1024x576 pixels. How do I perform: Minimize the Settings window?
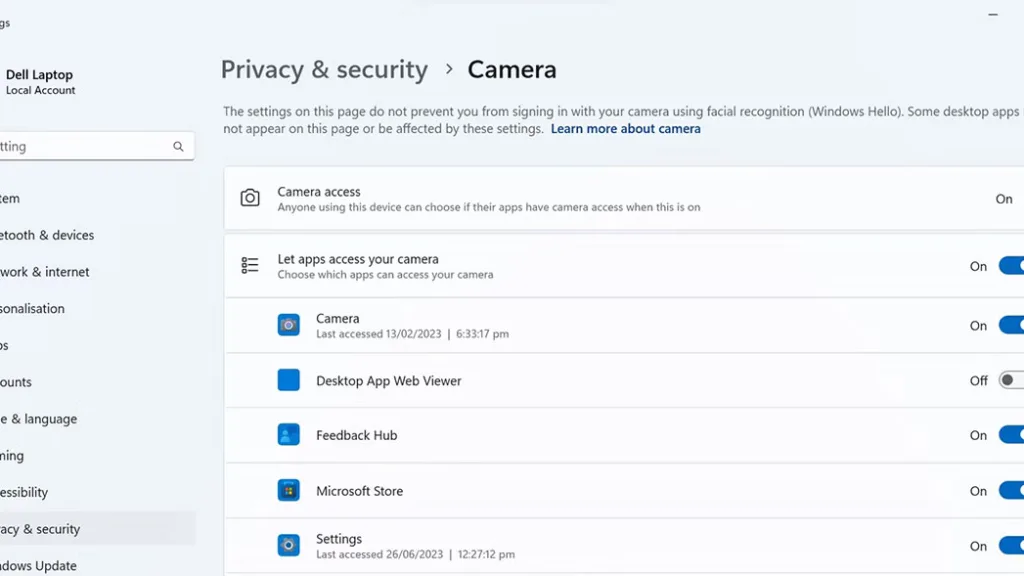click(993, 14)
